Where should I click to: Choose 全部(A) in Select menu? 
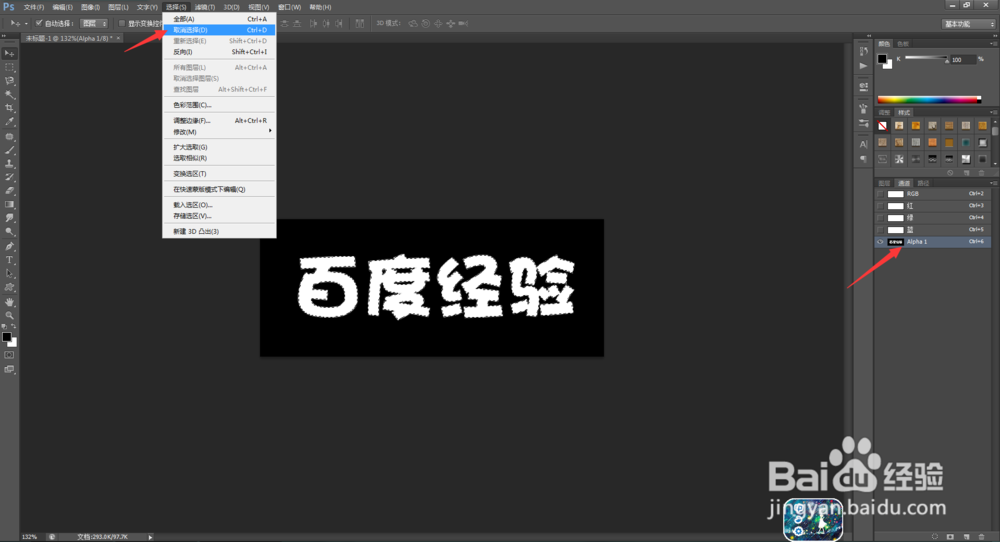pos(219,19)
